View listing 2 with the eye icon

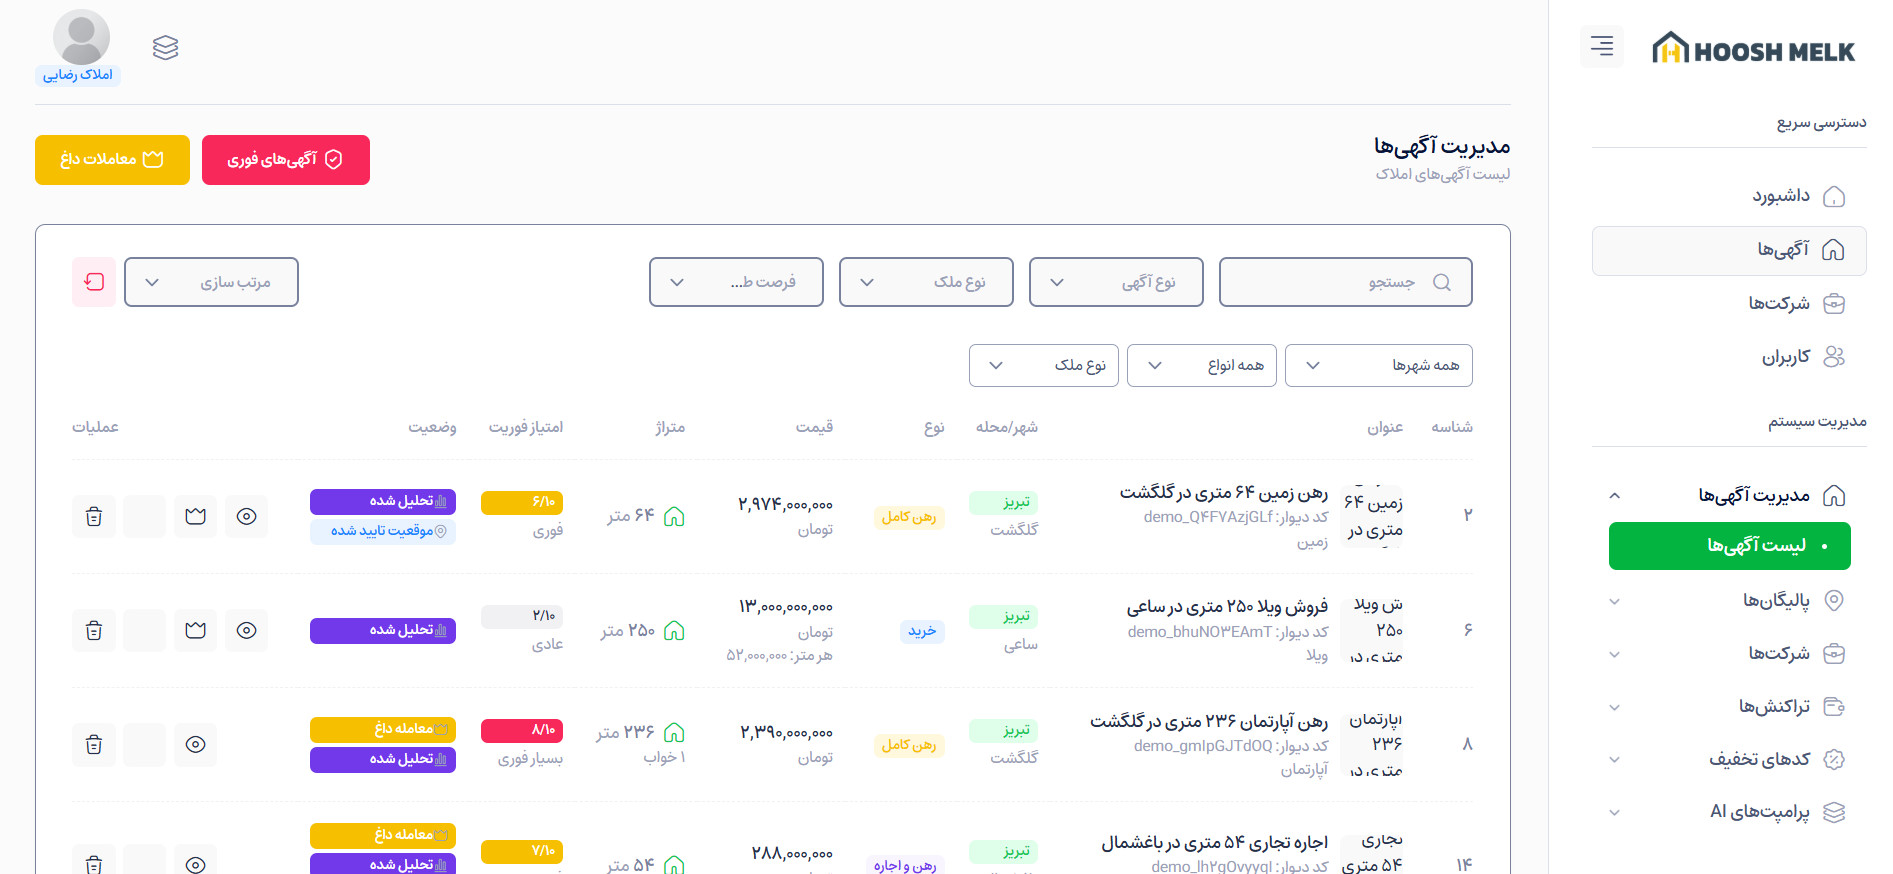(246, 516)
